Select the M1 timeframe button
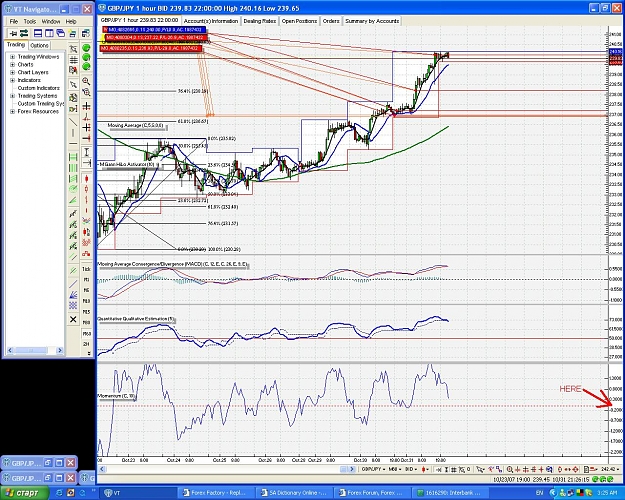Viewport: 625px width, 500px height. pos(86,280)
